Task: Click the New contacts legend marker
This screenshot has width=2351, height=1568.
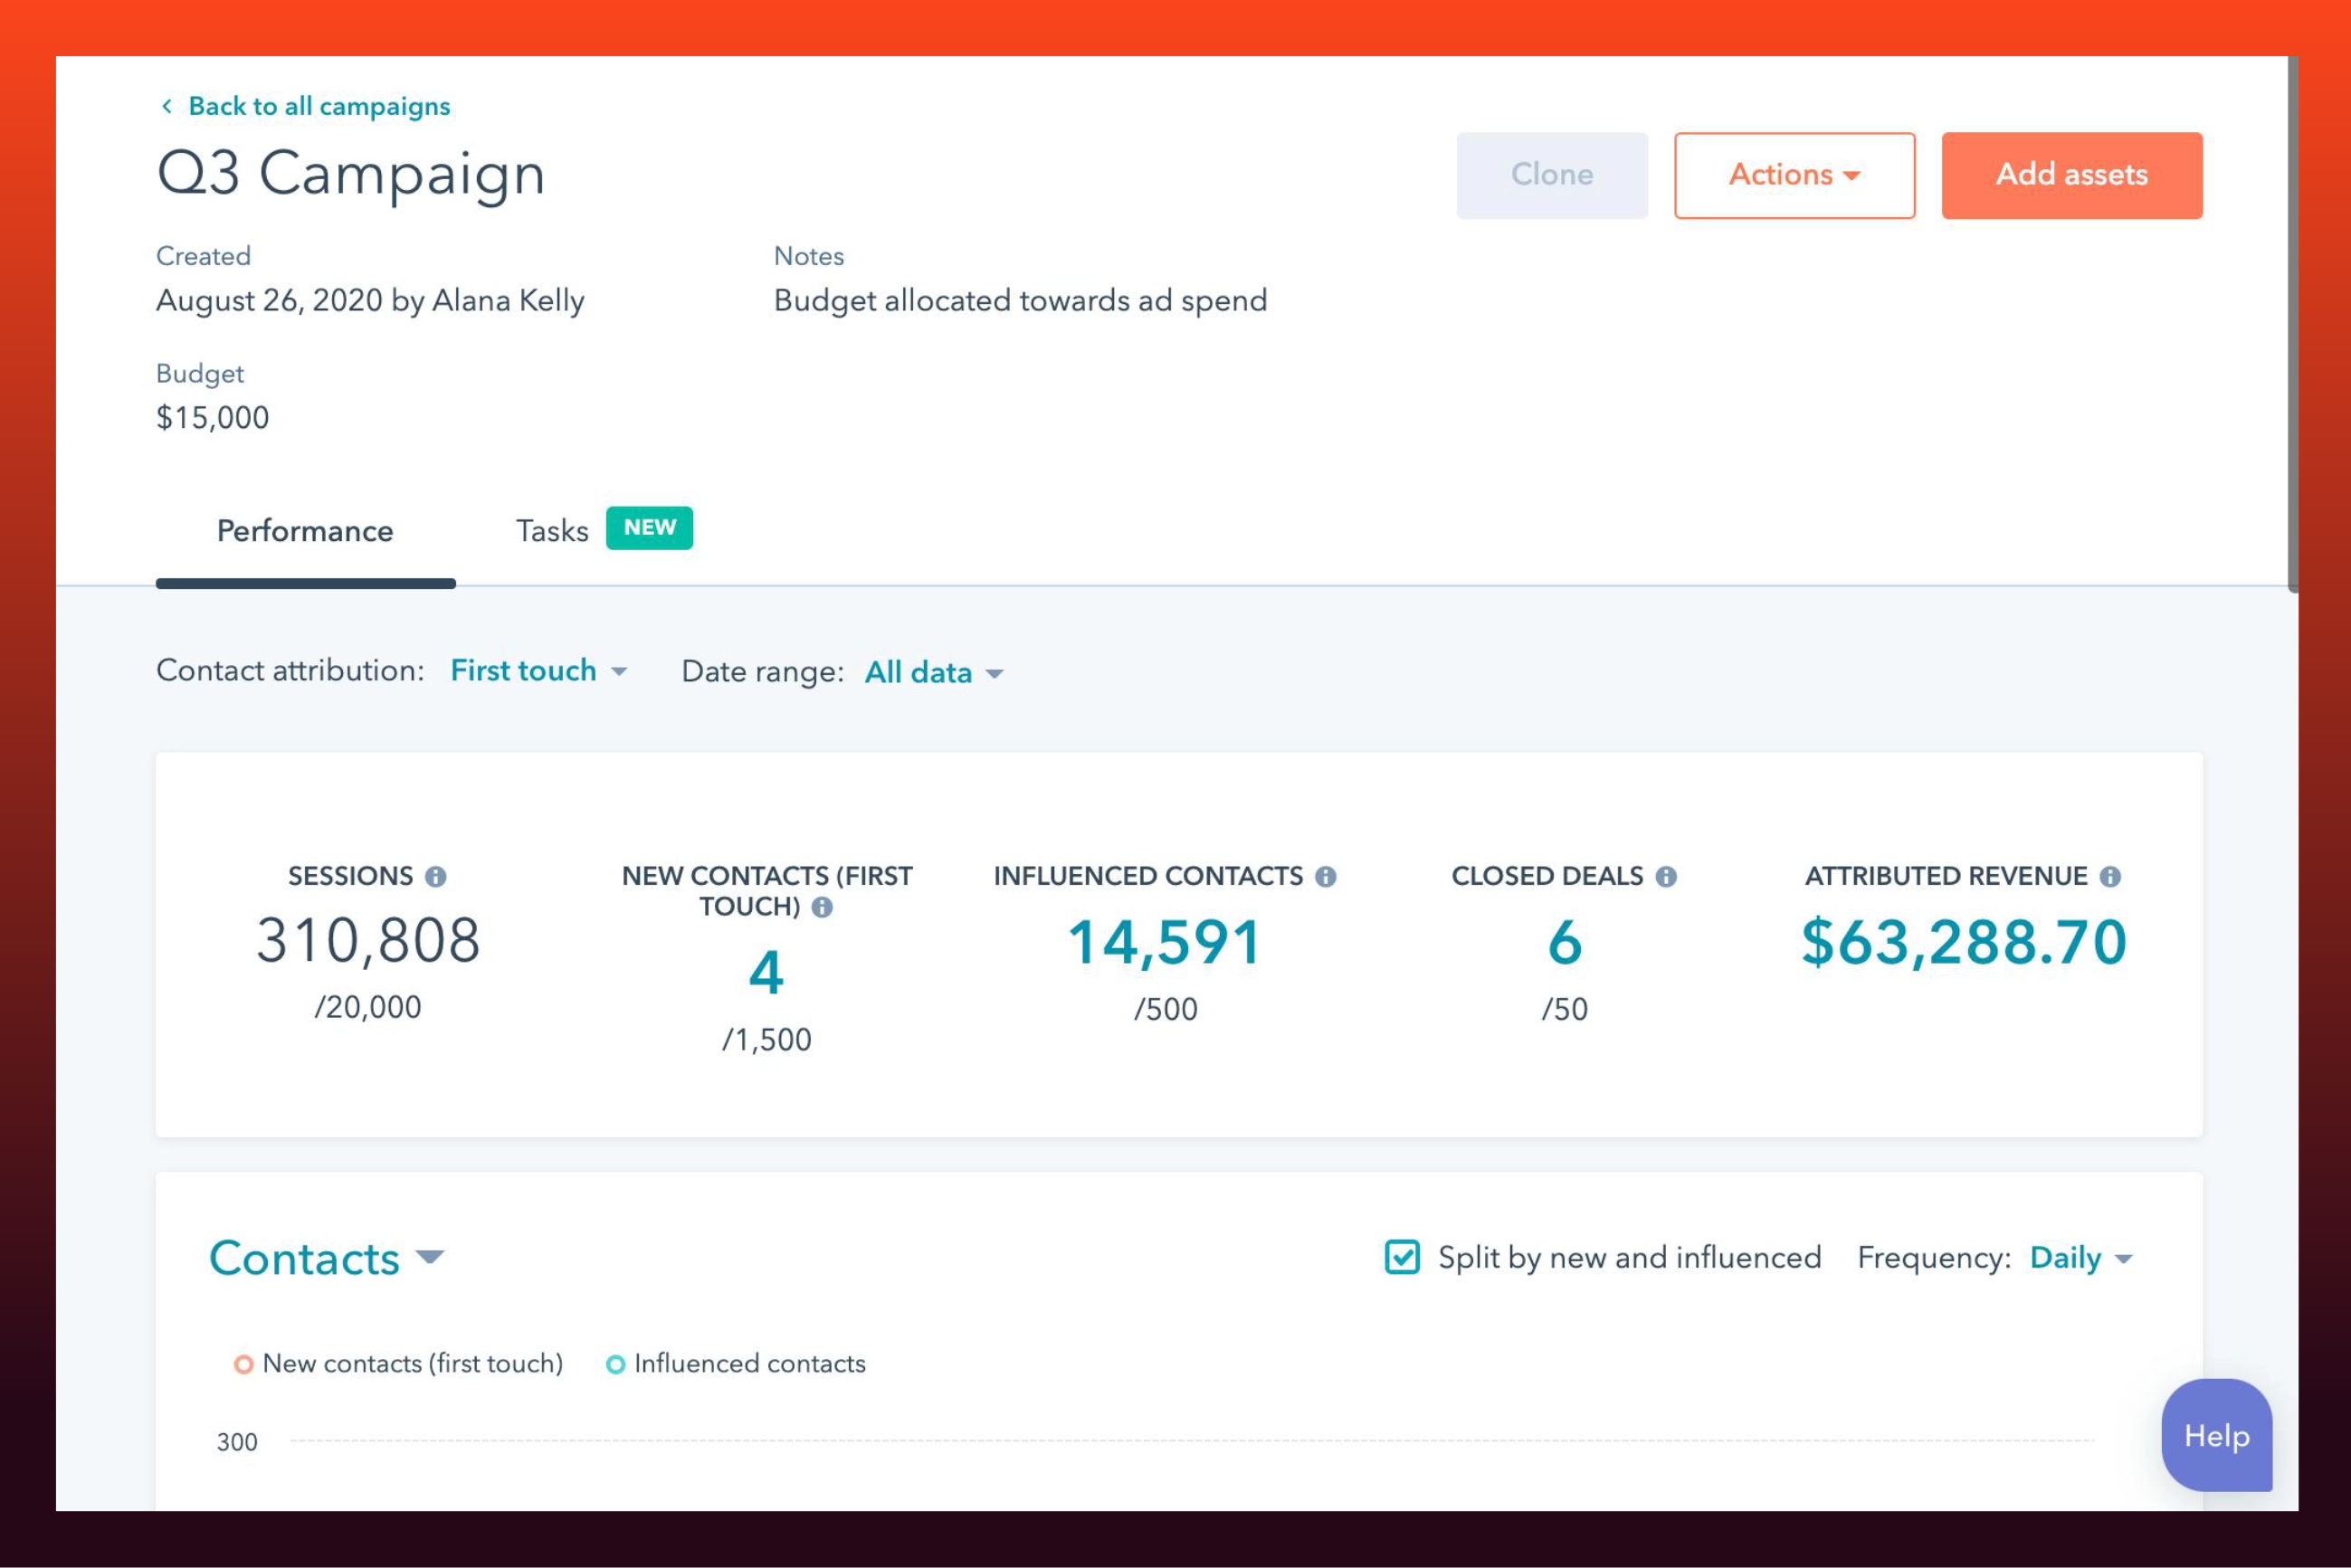Action: 243,1364
